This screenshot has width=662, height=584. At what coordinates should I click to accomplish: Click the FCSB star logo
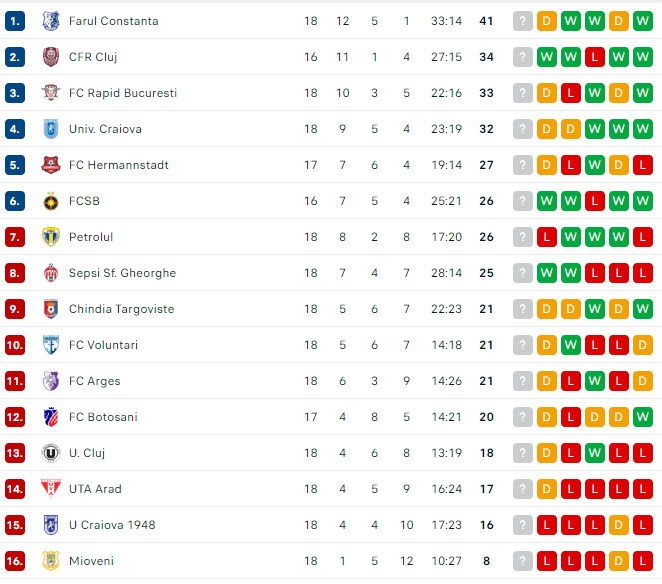point(51,201)
